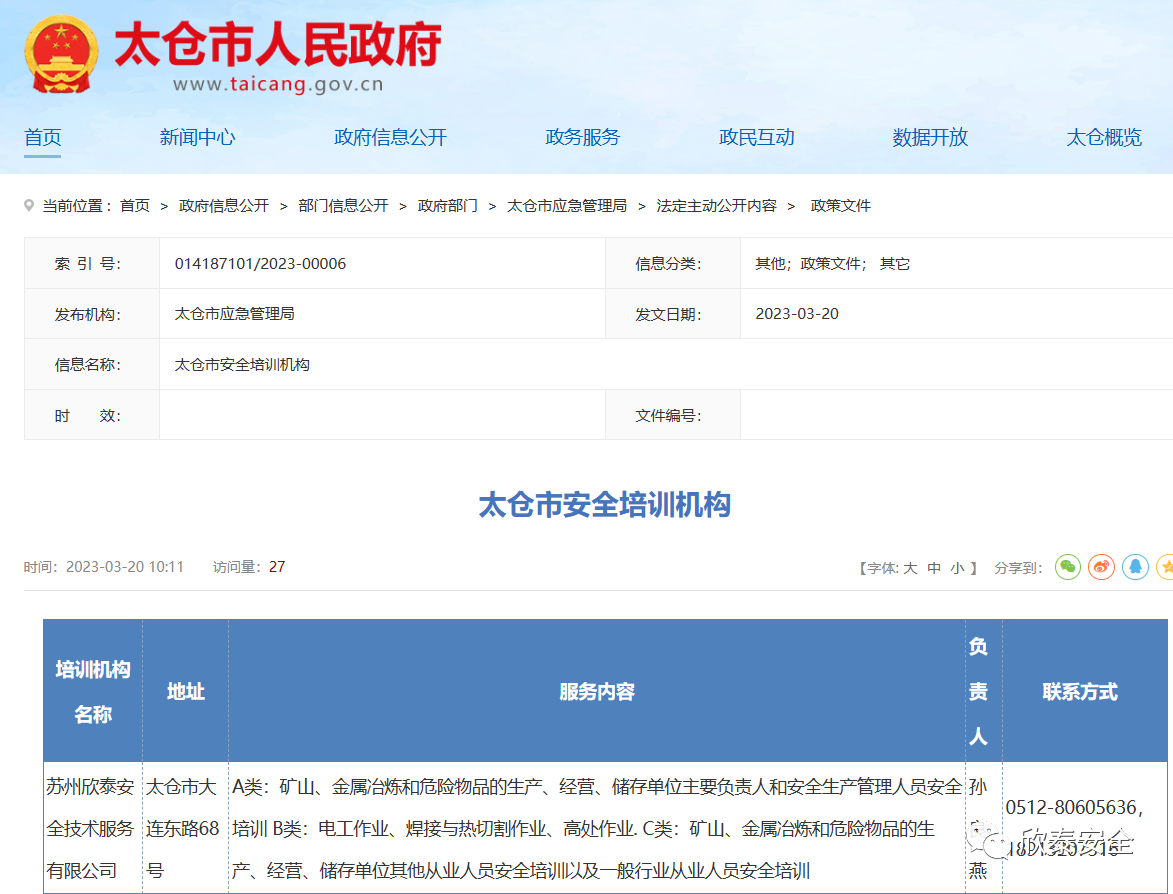Share the article to WeChat
The width and height of the screenshot is (1173, 894).
[1068, 567]
